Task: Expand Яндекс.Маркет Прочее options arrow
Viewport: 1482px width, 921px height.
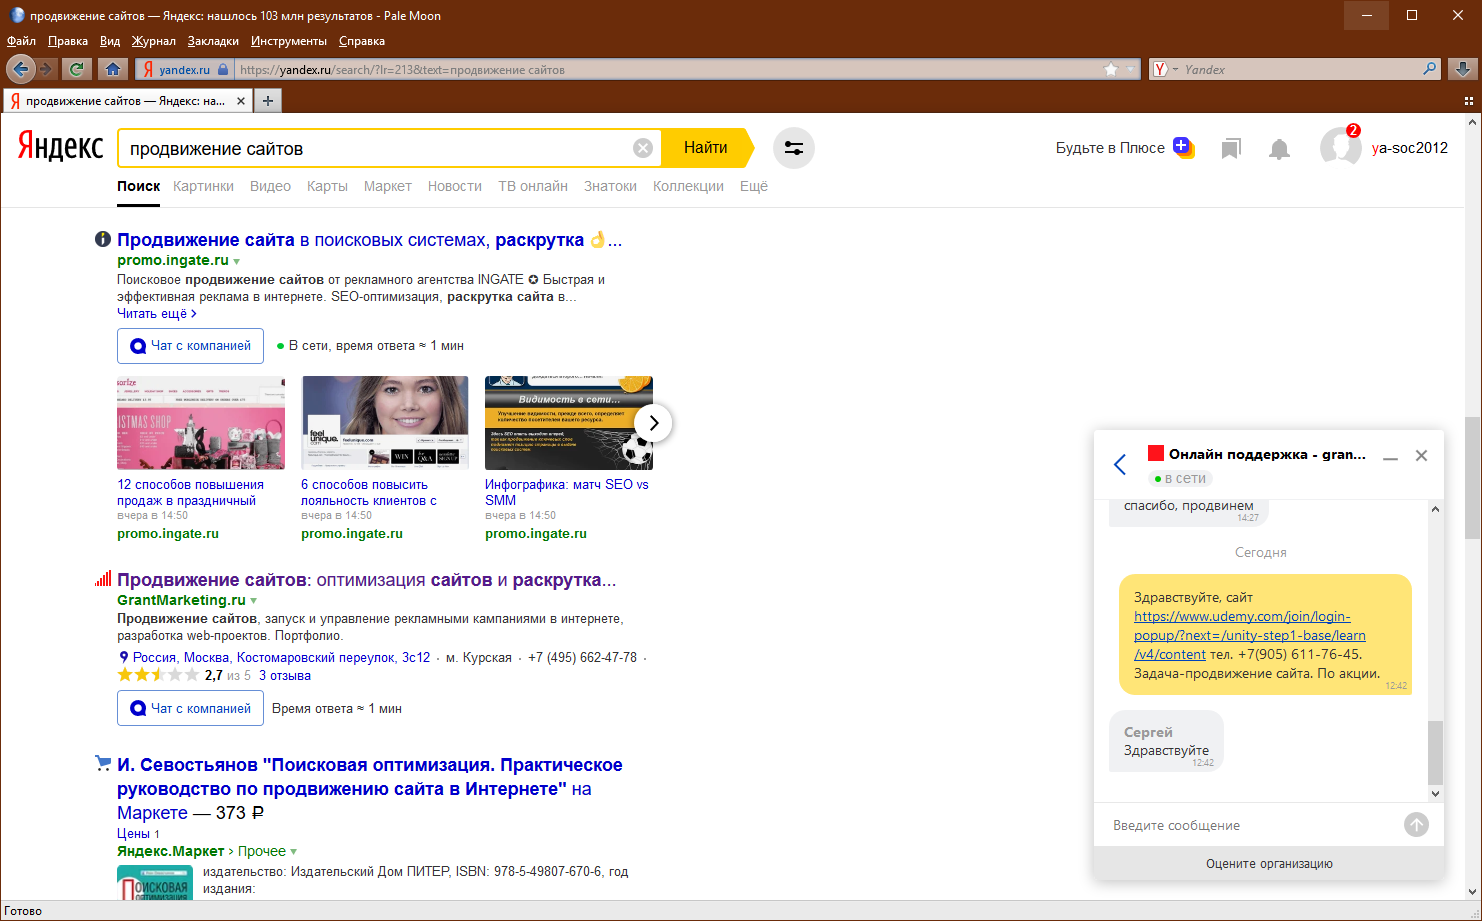Action: pyautogui.click(x=294, y=852)
